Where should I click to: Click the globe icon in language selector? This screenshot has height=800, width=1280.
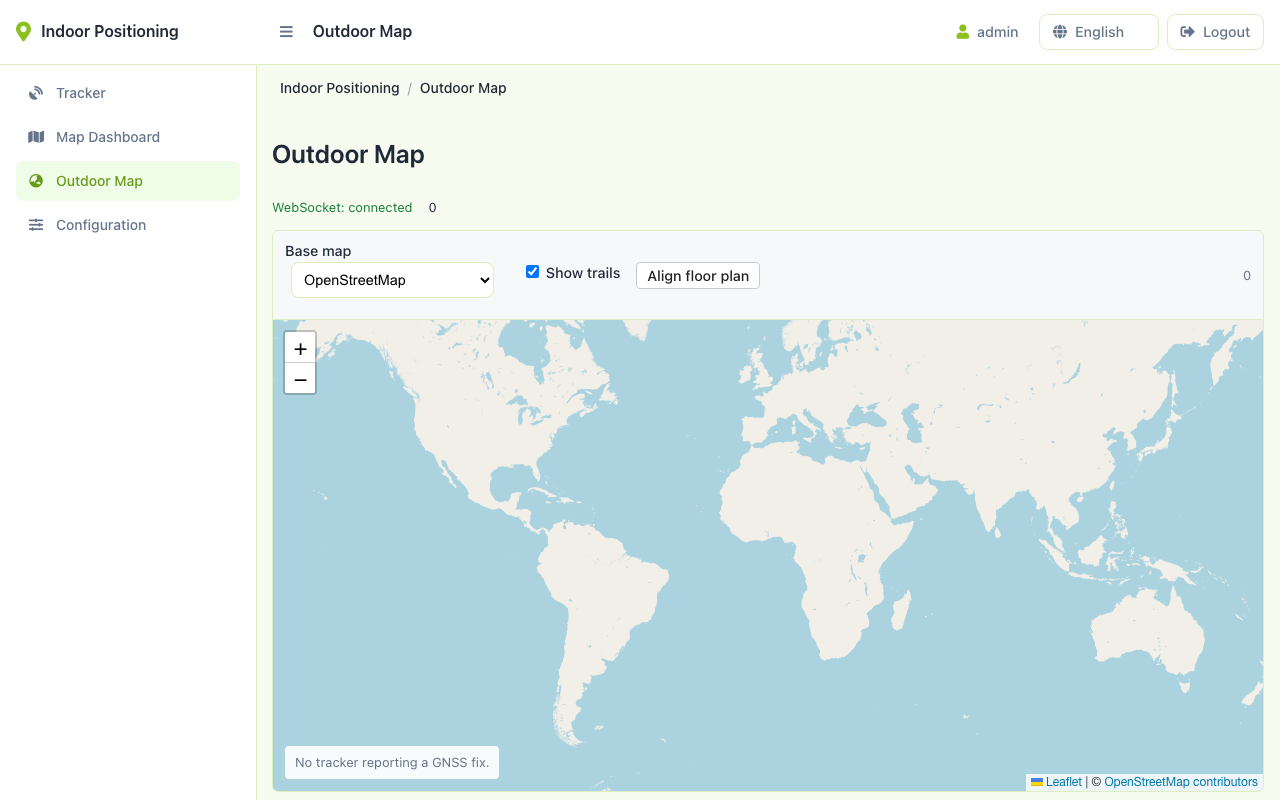pos(1060,32)
